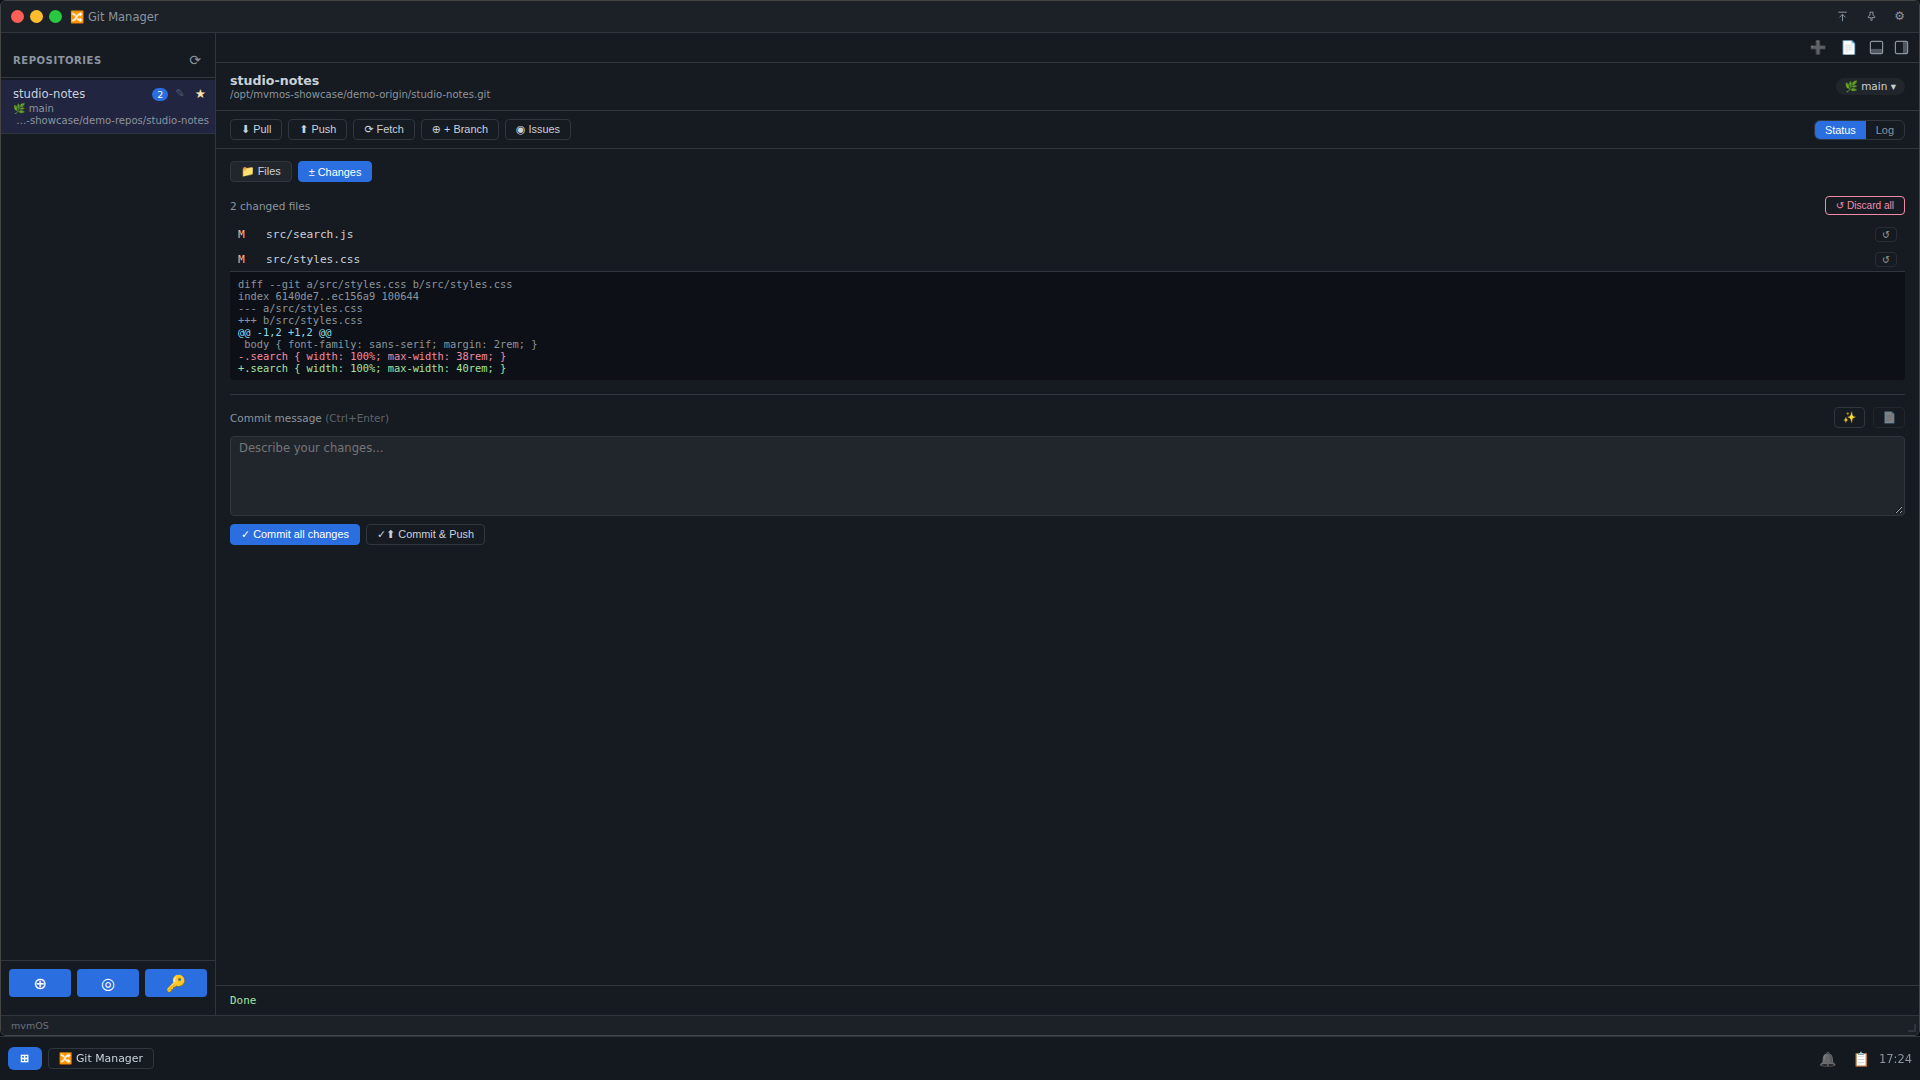The height and width of the screenshot is (1080, 1920).
Task: Open the clipboard icon in taskbar
Action: (x=1861, y=1059)
